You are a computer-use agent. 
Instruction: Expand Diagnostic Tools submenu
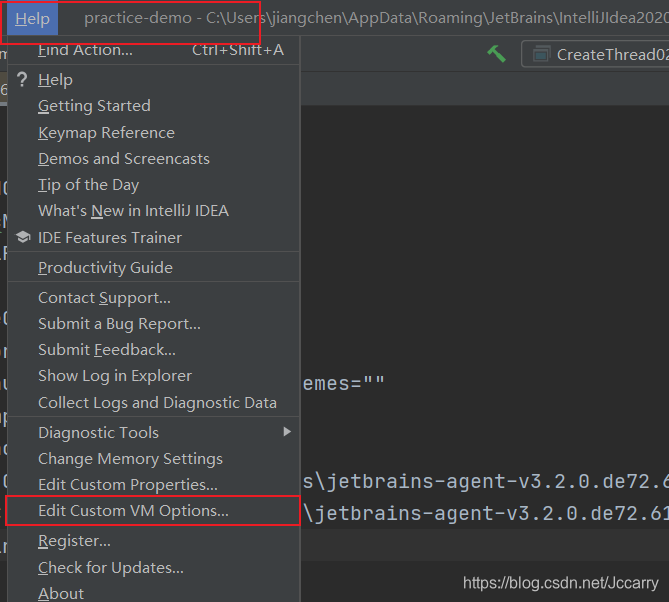pos(154,433)
